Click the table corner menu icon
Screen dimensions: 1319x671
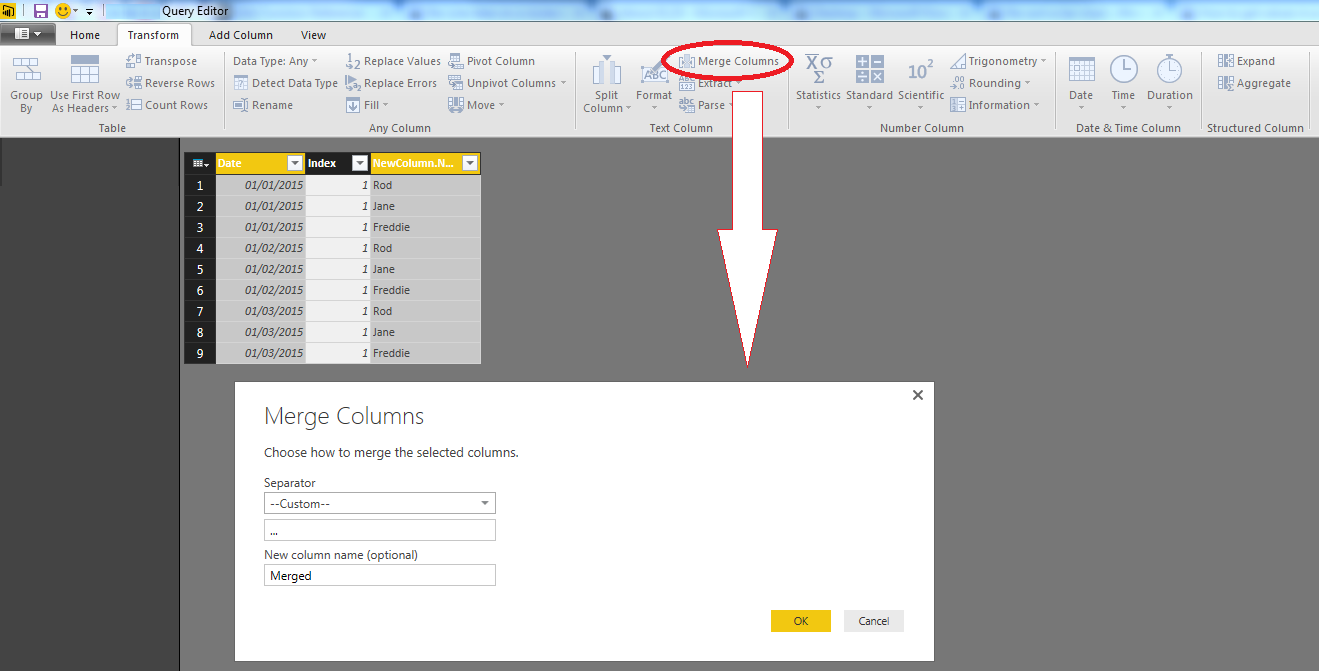200,163
